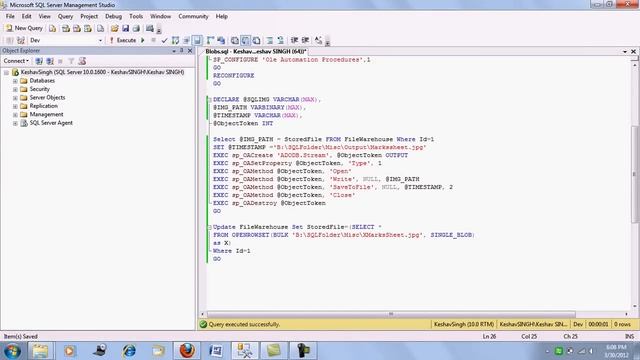
Task: Open a new Database Engine Query
Action: 53,28
